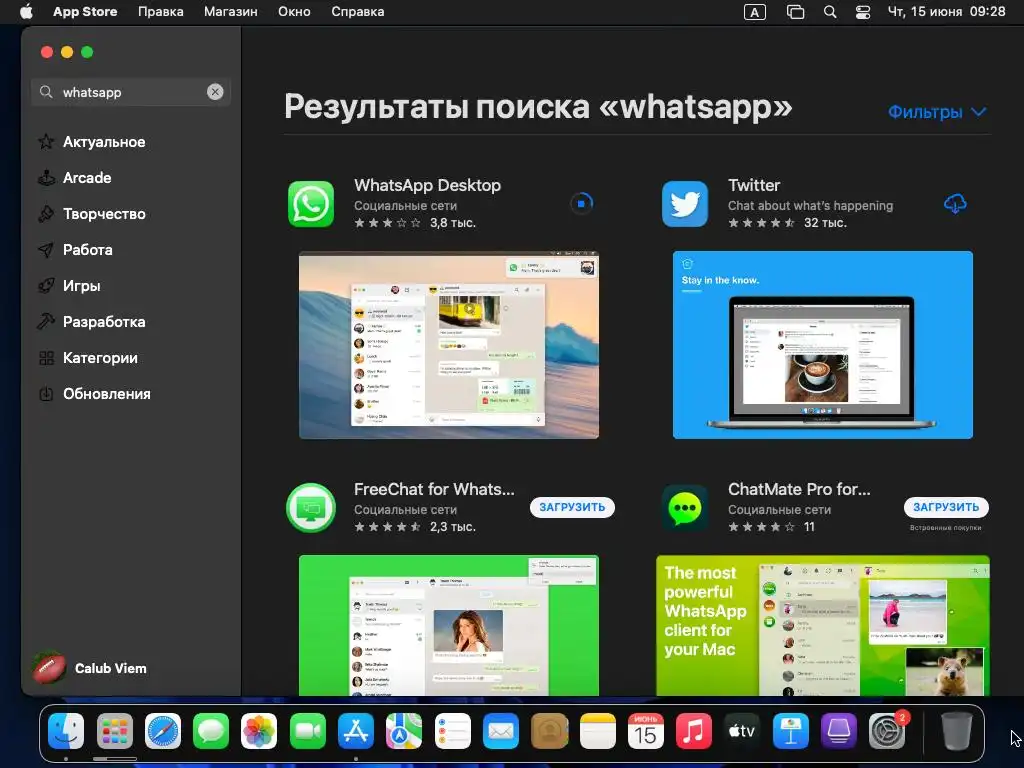Open the Twitter app icon
This screenshot has height=768, width=1024.
coord(684,204)
